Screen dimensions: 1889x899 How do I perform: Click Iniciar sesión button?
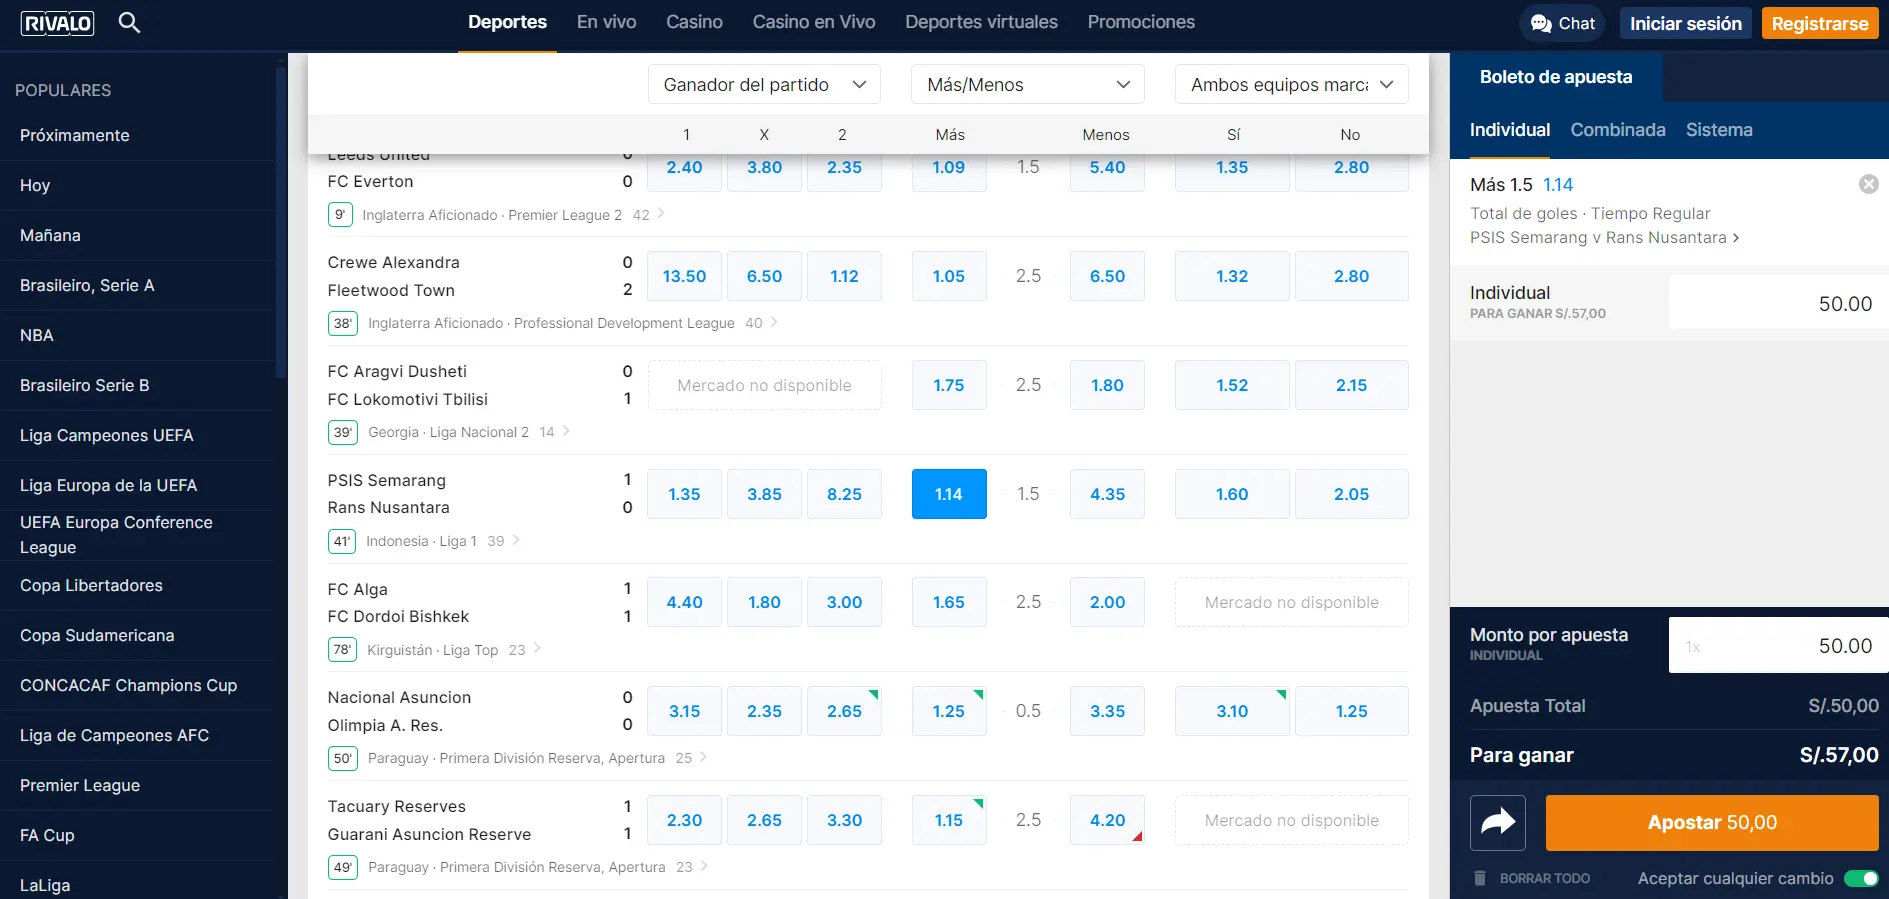(1685, 23)
